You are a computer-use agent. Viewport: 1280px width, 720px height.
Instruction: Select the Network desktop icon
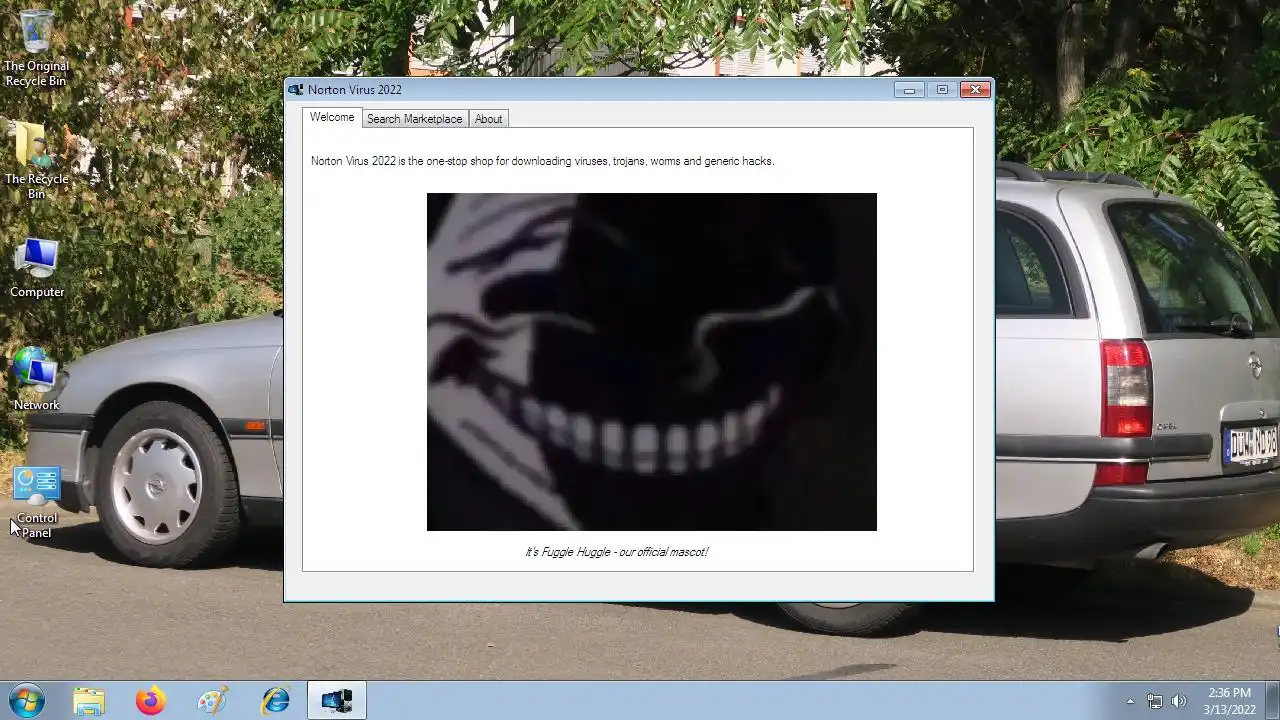(37, 380)
